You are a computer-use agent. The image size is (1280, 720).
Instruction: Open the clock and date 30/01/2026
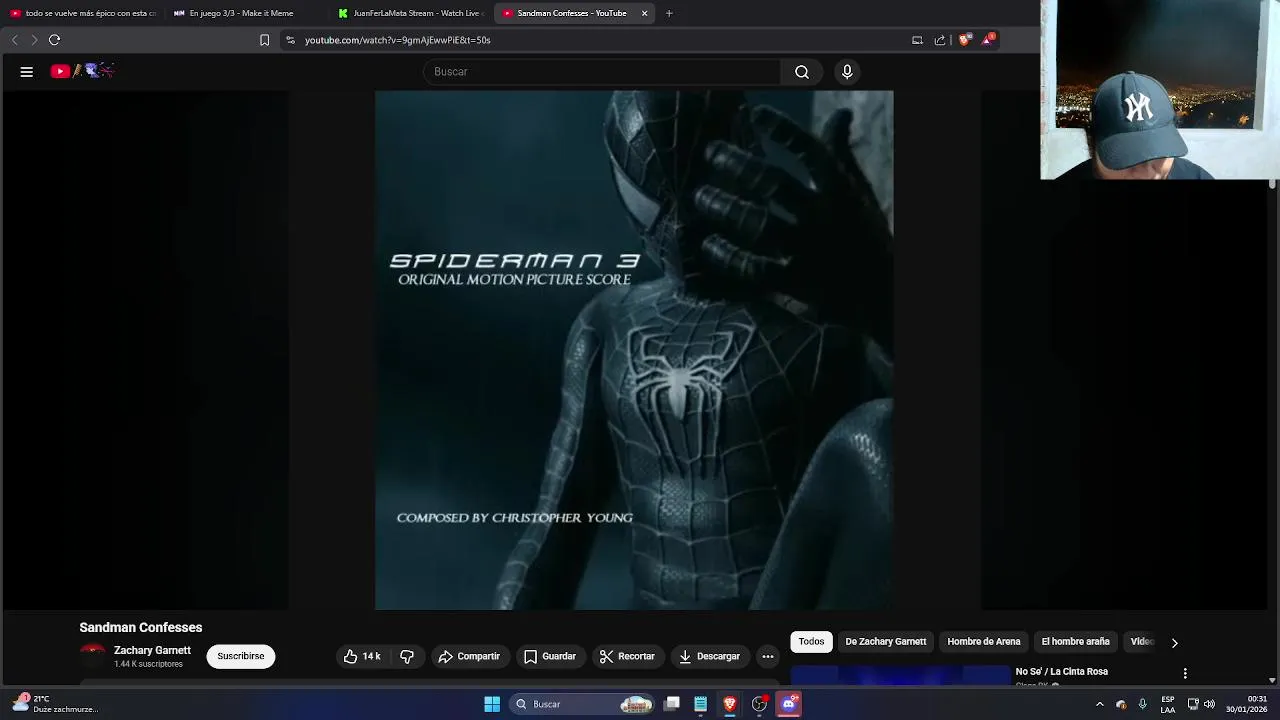(x=1246, y=704)
